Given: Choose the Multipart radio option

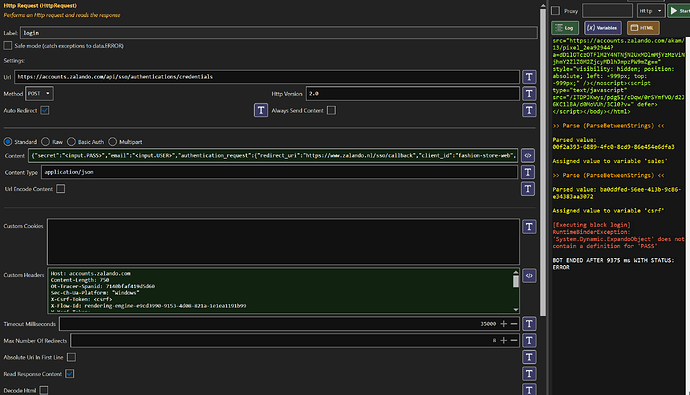Looking at the screenshot, I should click(113, 142).
